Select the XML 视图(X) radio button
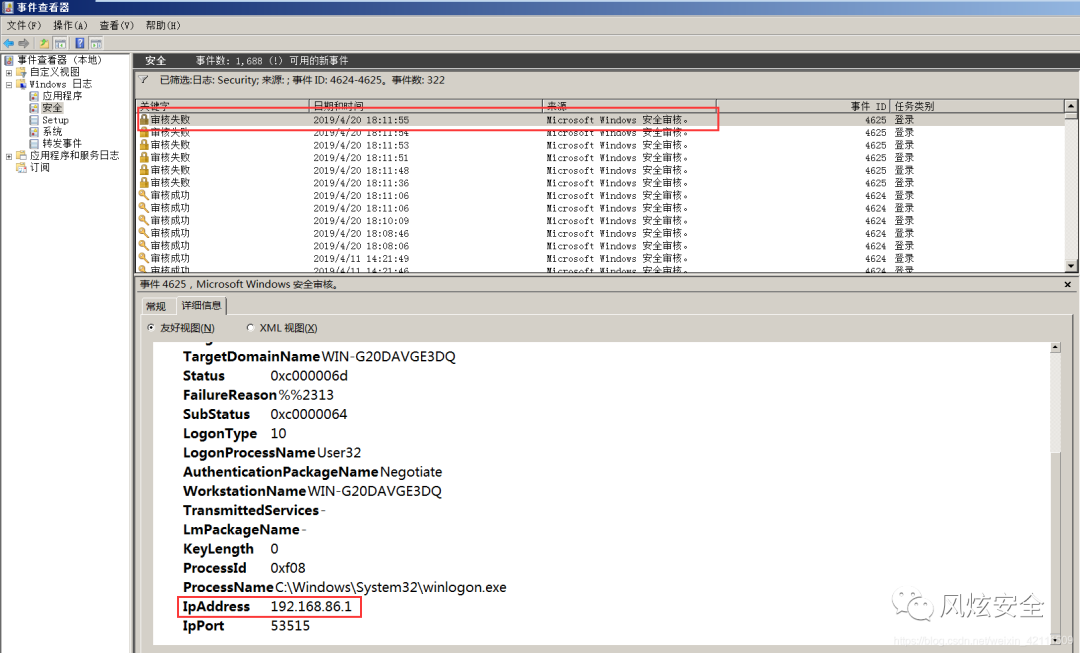The image size is (1080, 653). [x=250, y=328]
